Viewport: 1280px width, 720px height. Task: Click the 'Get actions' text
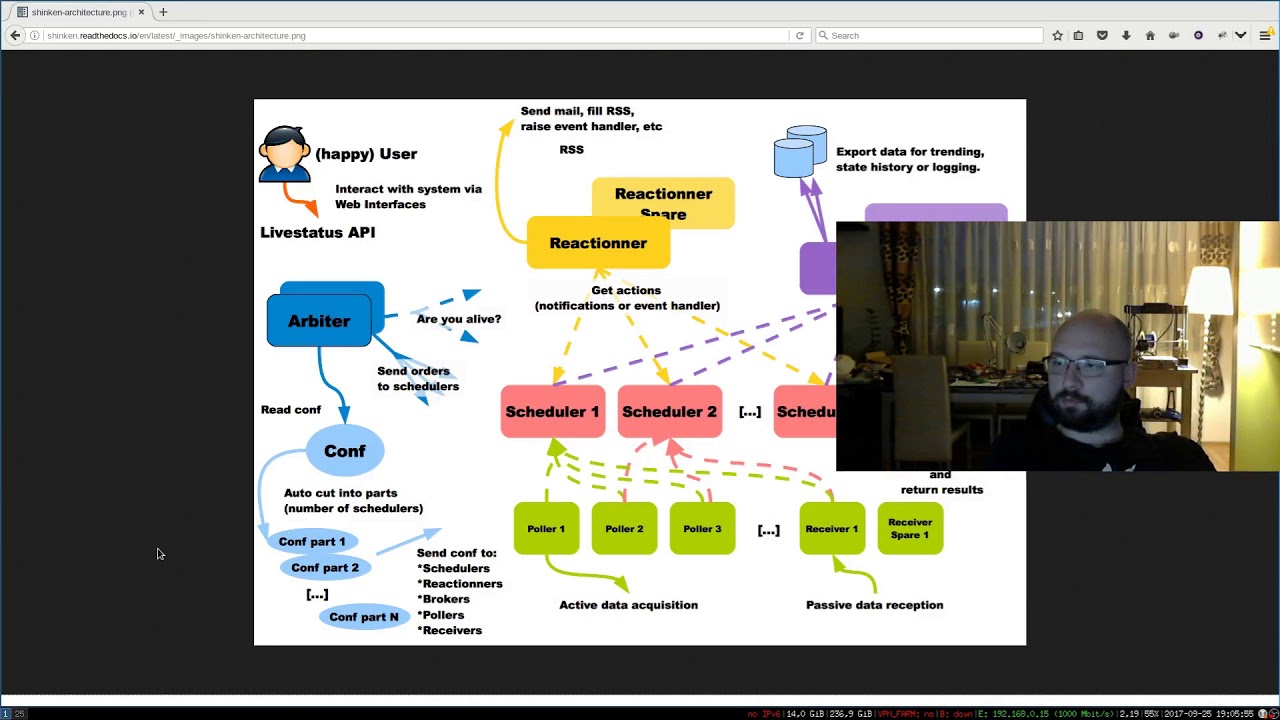[626, 290]
